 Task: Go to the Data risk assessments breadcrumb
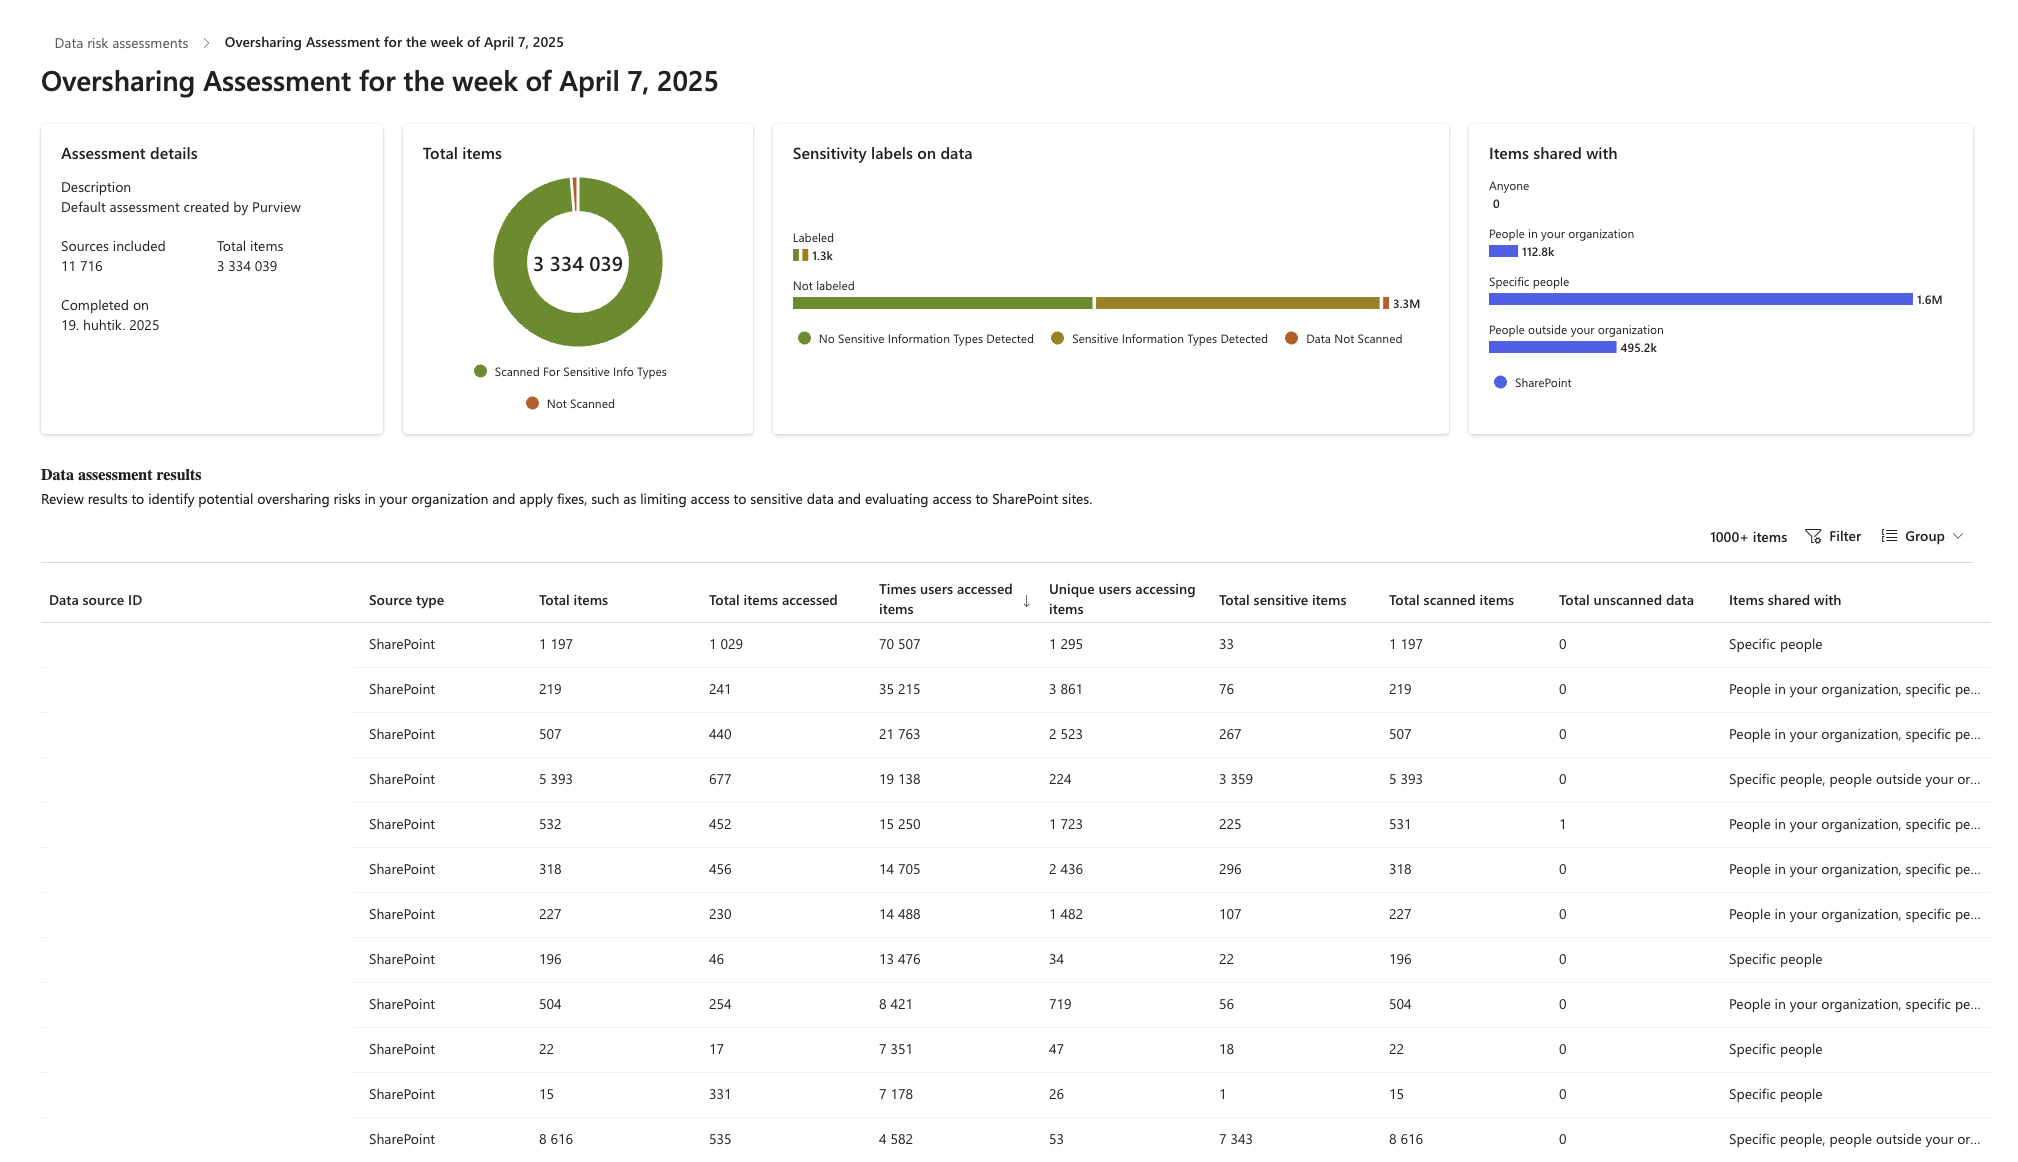(121, 43)
